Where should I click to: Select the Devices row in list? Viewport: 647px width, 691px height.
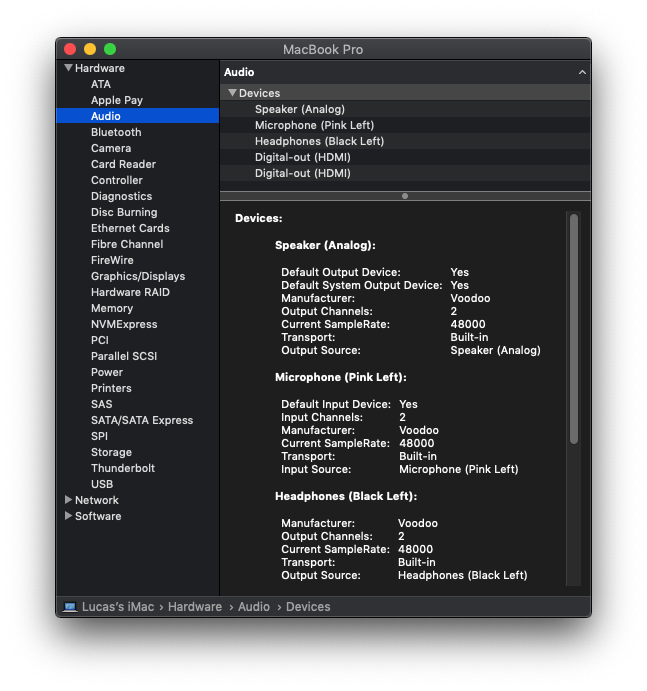point(405,93)
